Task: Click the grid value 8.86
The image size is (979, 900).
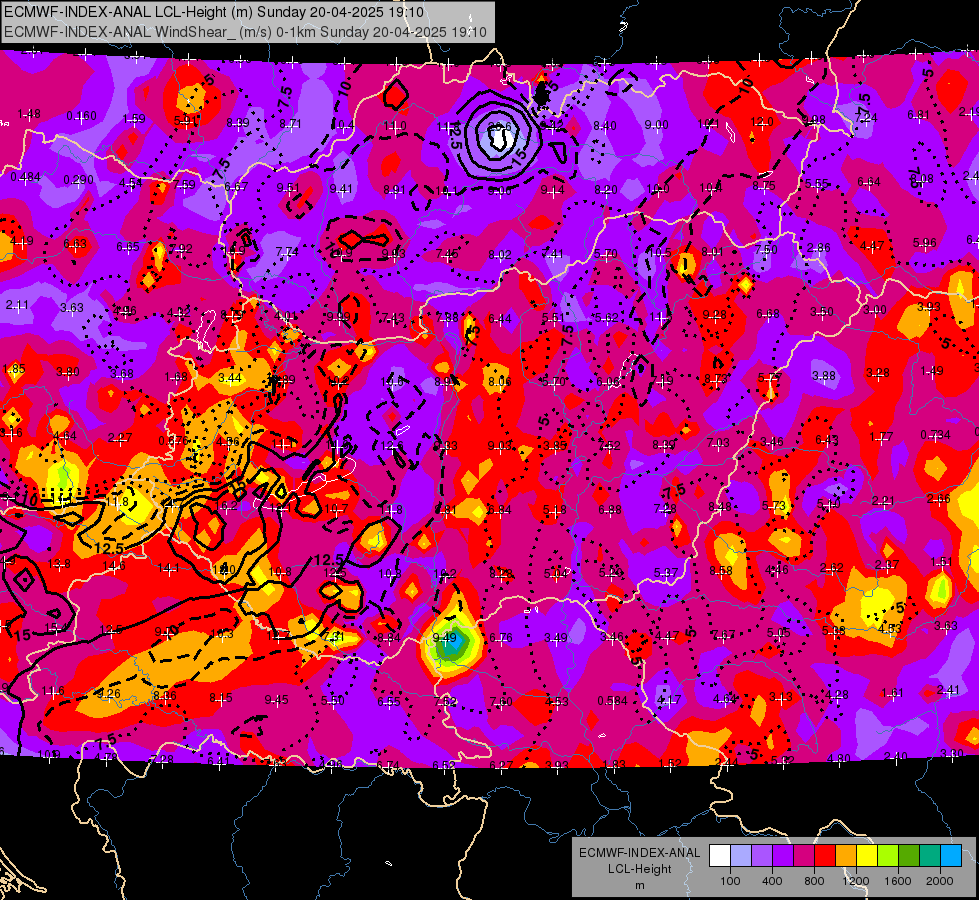Action: point(165,696)
